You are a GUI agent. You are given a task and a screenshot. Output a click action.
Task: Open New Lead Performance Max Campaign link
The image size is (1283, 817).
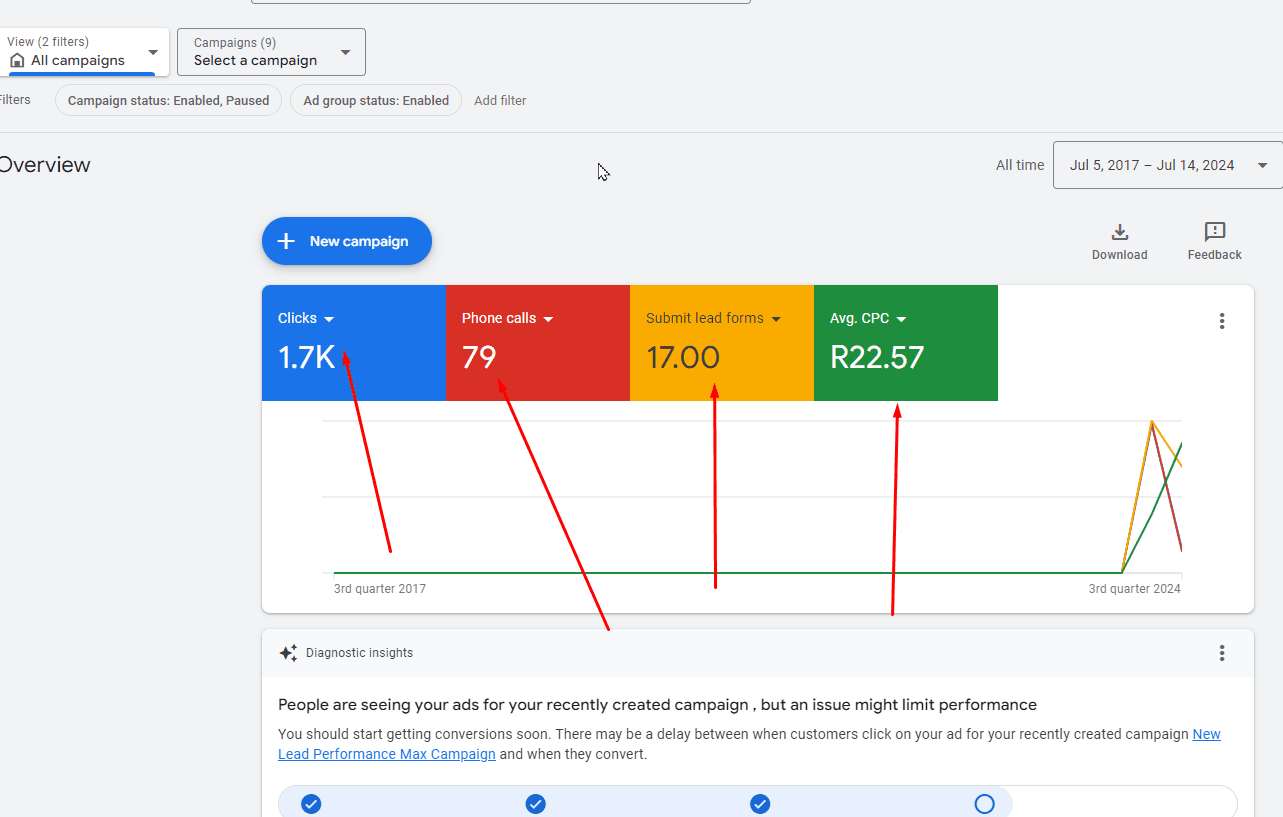387,754
